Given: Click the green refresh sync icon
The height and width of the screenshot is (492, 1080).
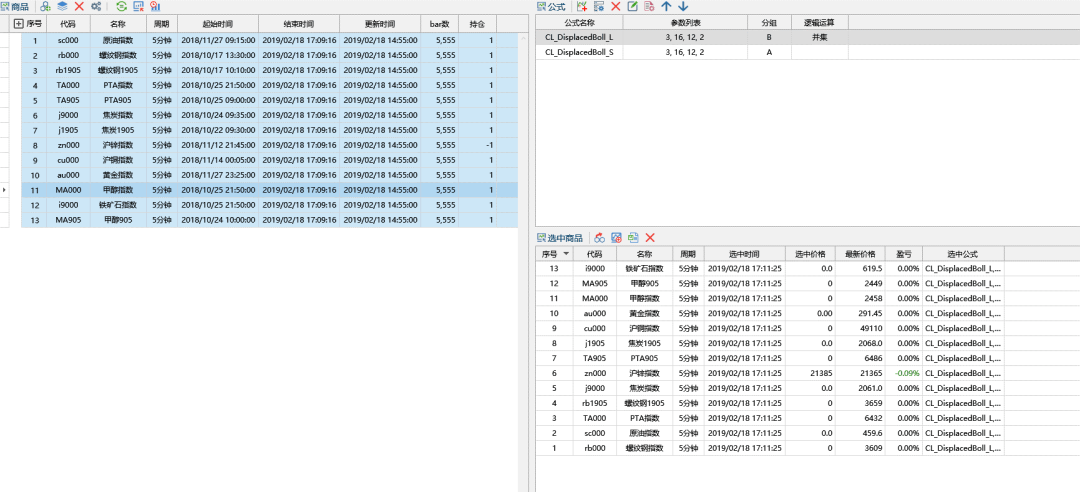Looking at the screenshot, I should [x=122, y=6].
